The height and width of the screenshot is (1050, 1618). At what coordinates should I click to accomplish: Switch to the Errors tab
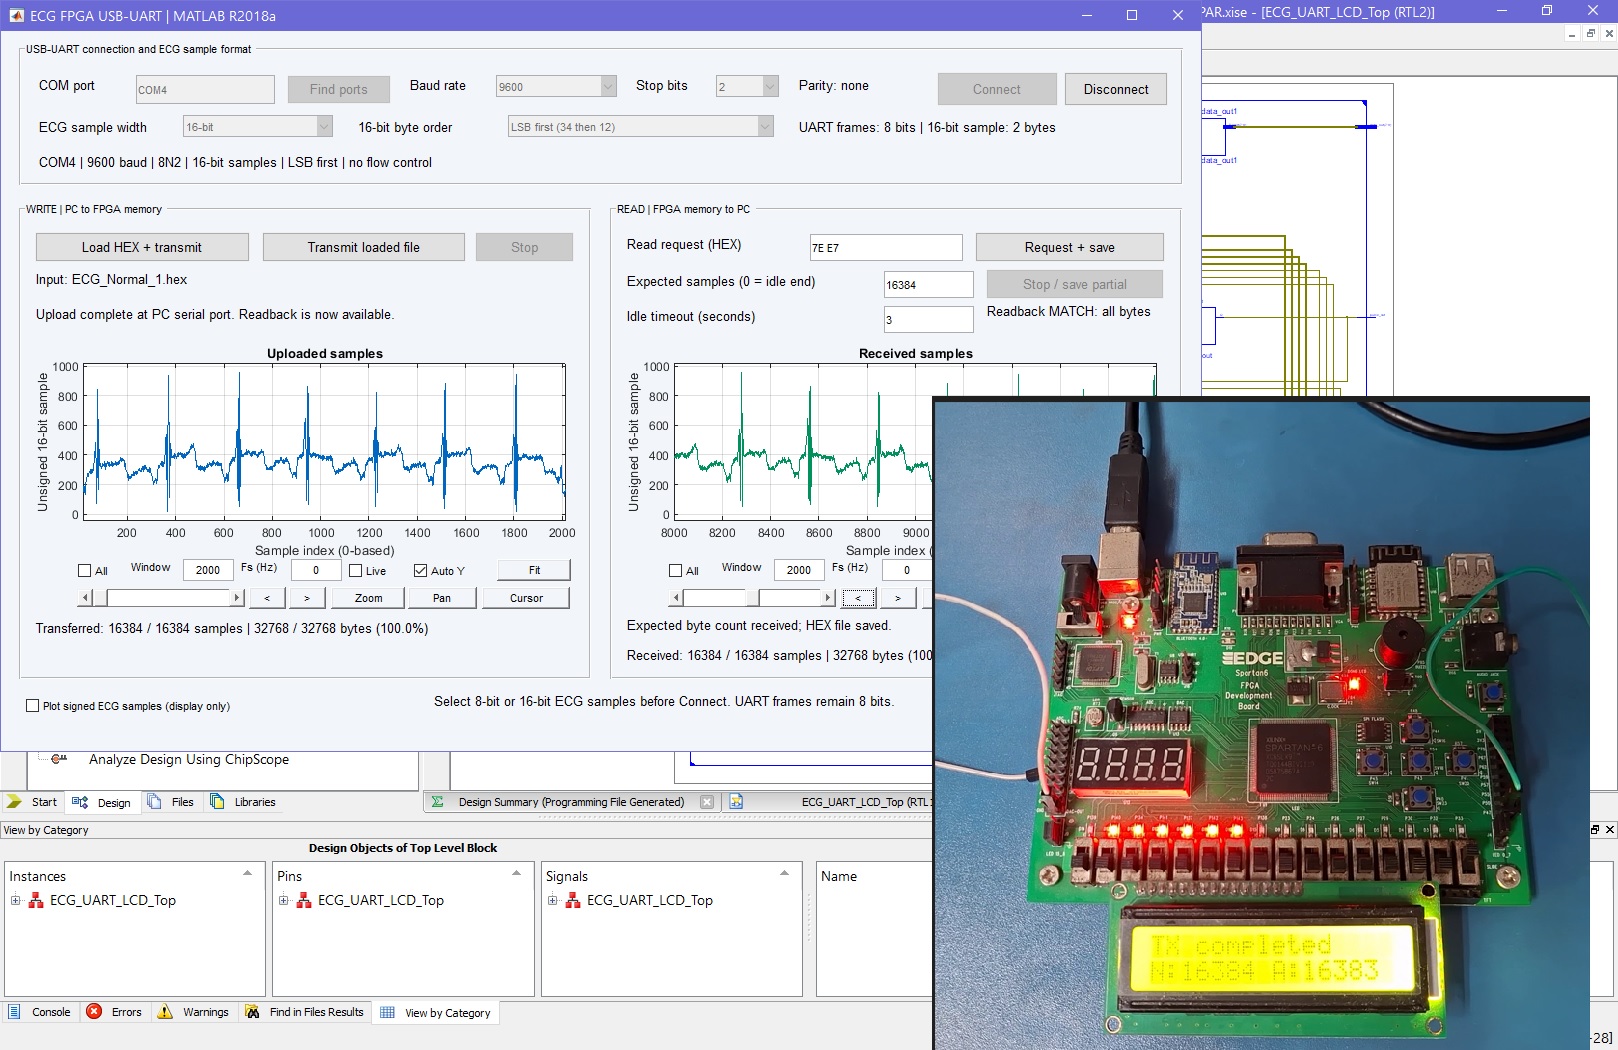click(115, 1012)
